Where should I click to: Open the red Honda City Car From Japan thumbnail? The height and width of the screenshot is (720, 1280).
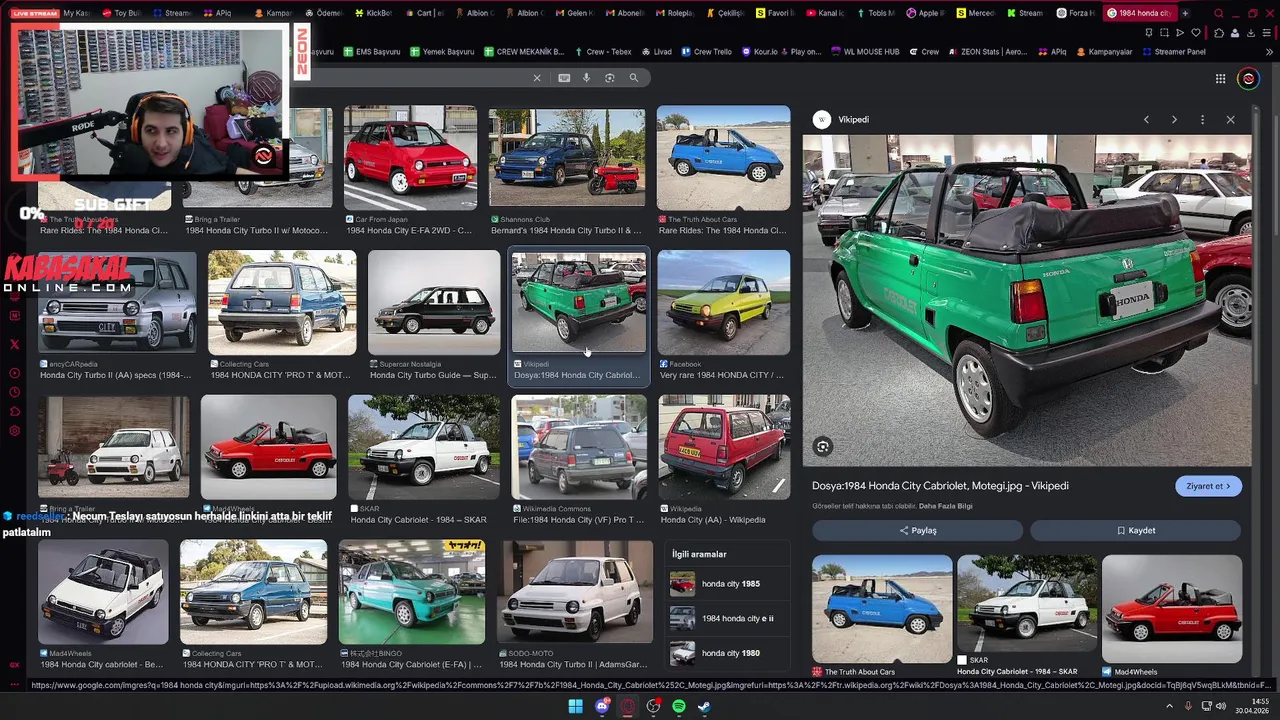point(410,157)
